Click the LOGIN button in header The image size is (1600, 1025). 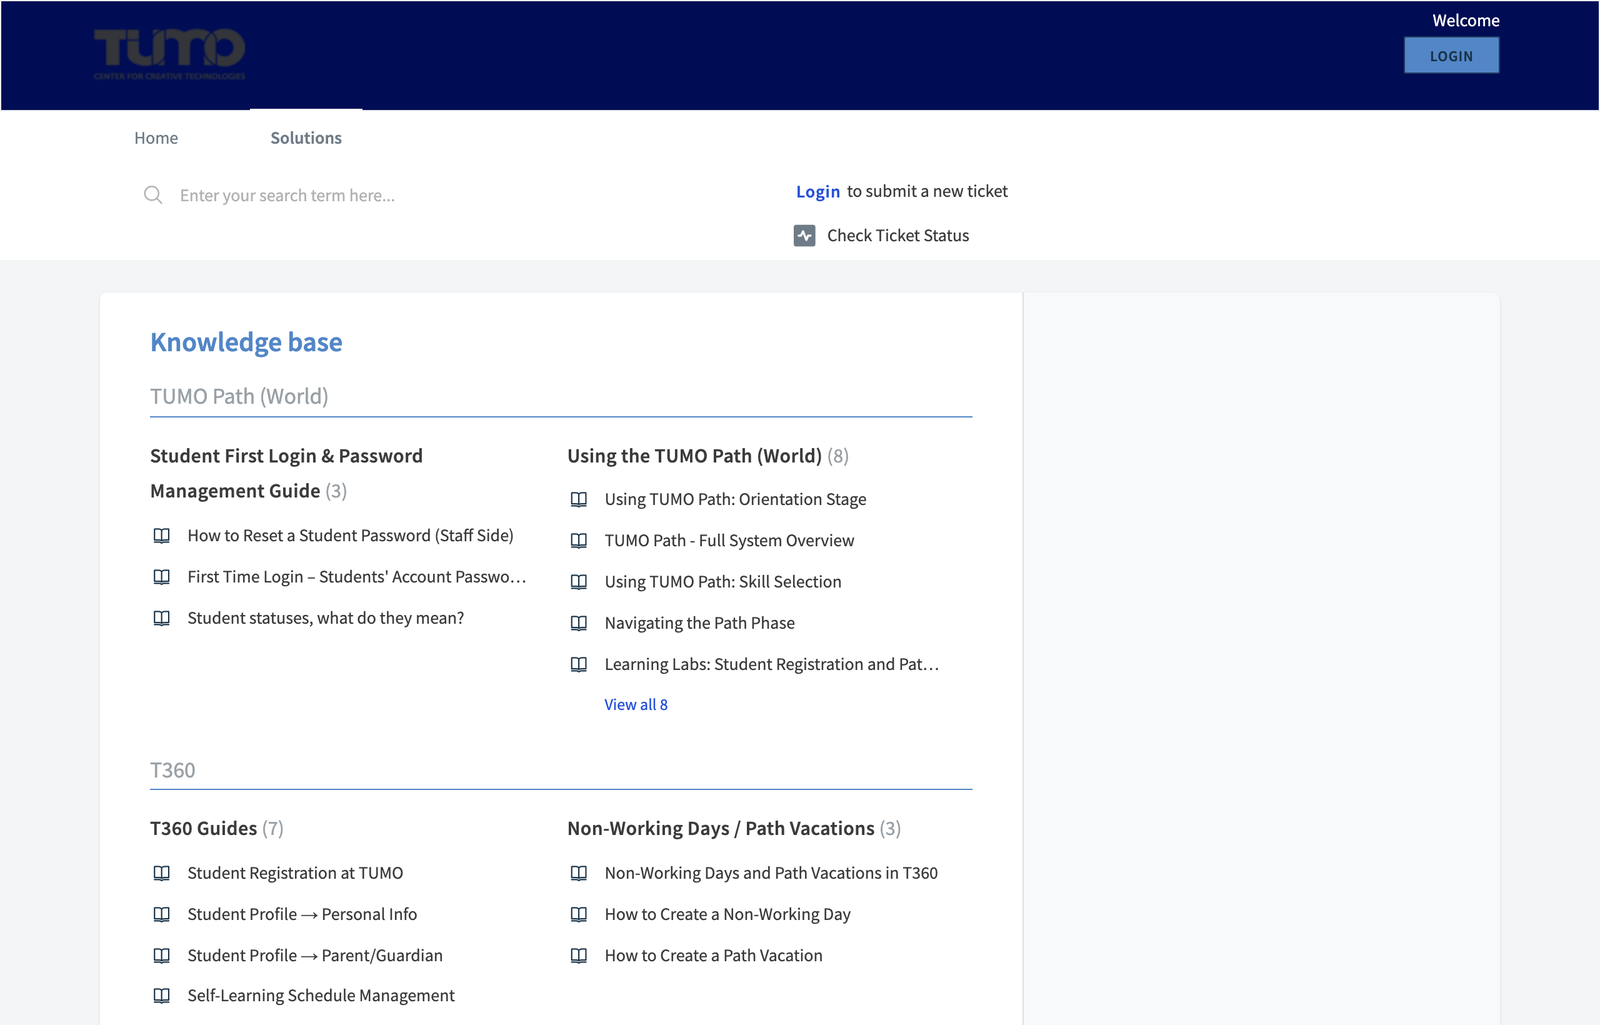(1451, 56)
